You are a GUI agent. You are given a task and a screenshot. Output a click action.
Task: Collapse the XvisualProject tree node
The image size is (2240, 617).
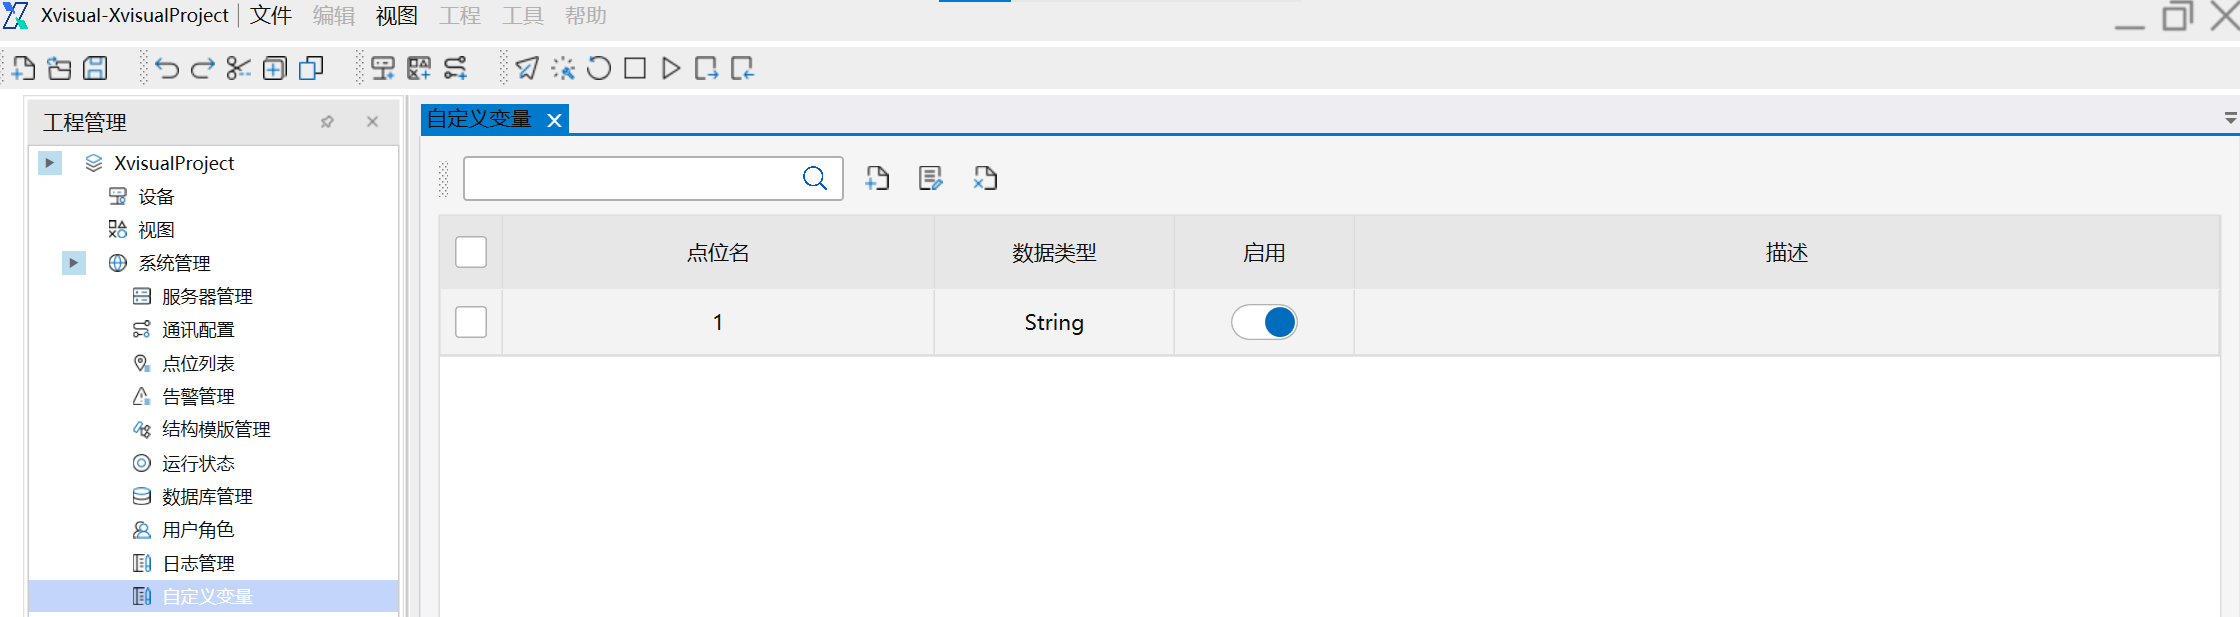(50, 163)
